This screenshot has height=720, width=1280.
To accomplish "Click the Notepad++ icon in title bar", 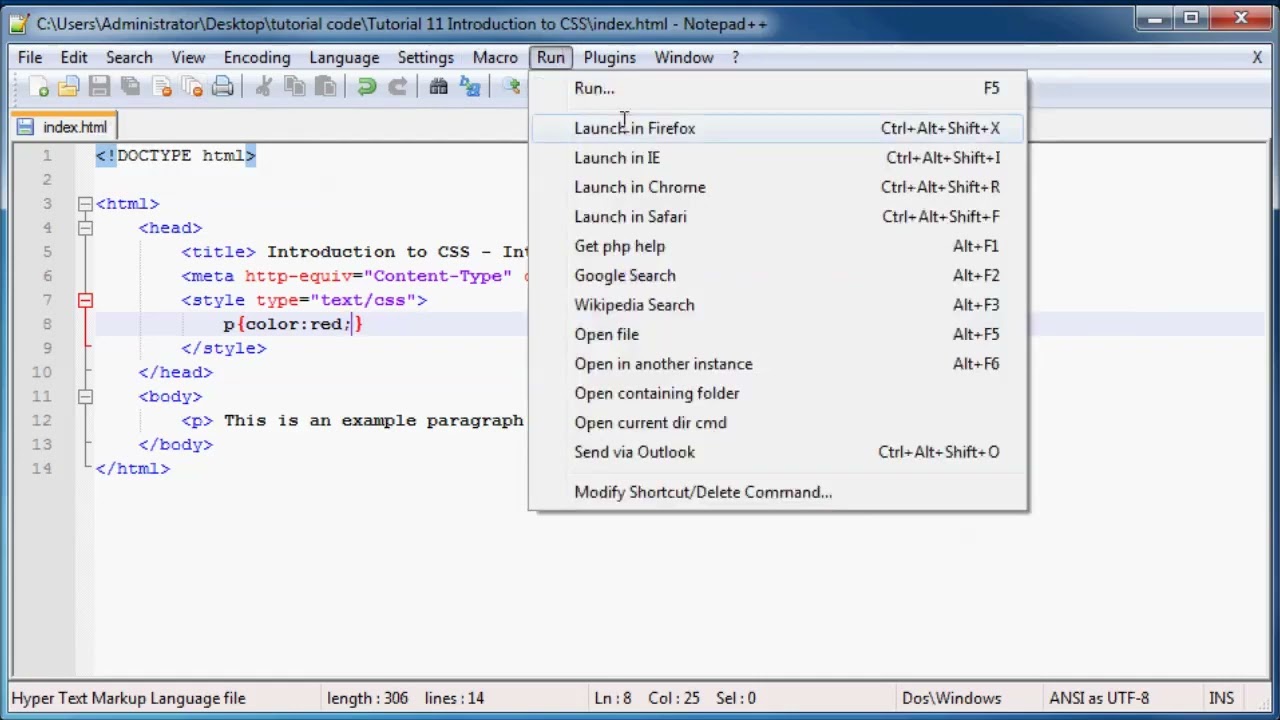I will [19, 22].
